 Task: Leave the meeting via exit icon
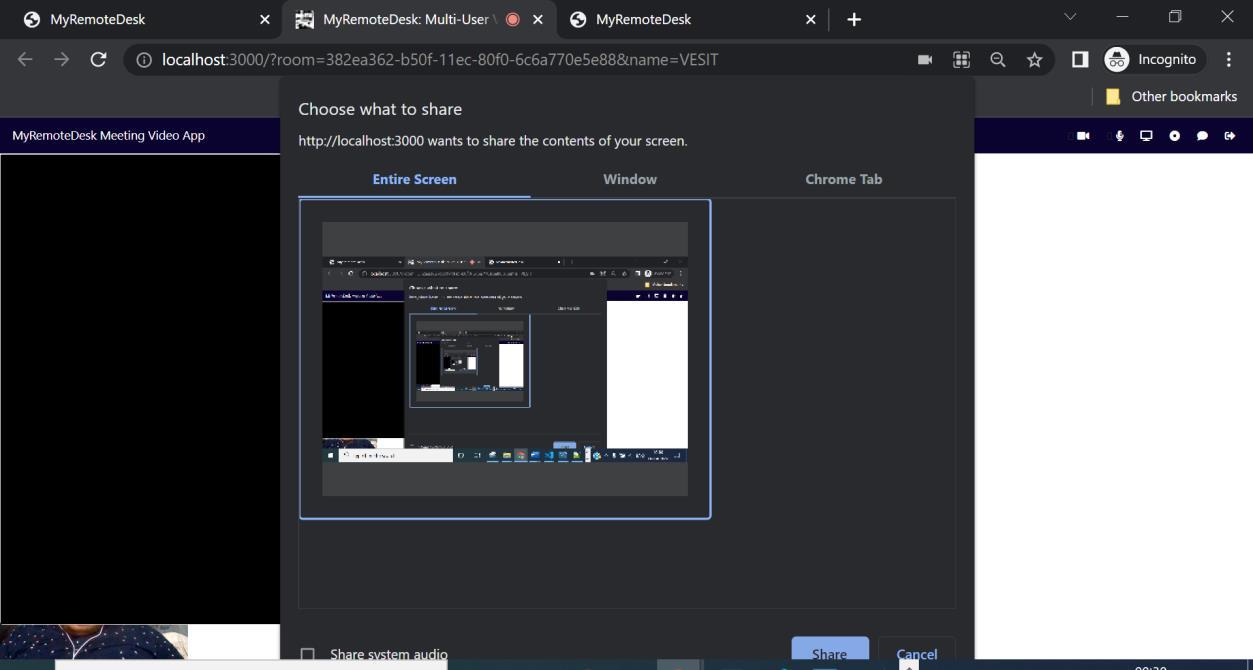1230,136
